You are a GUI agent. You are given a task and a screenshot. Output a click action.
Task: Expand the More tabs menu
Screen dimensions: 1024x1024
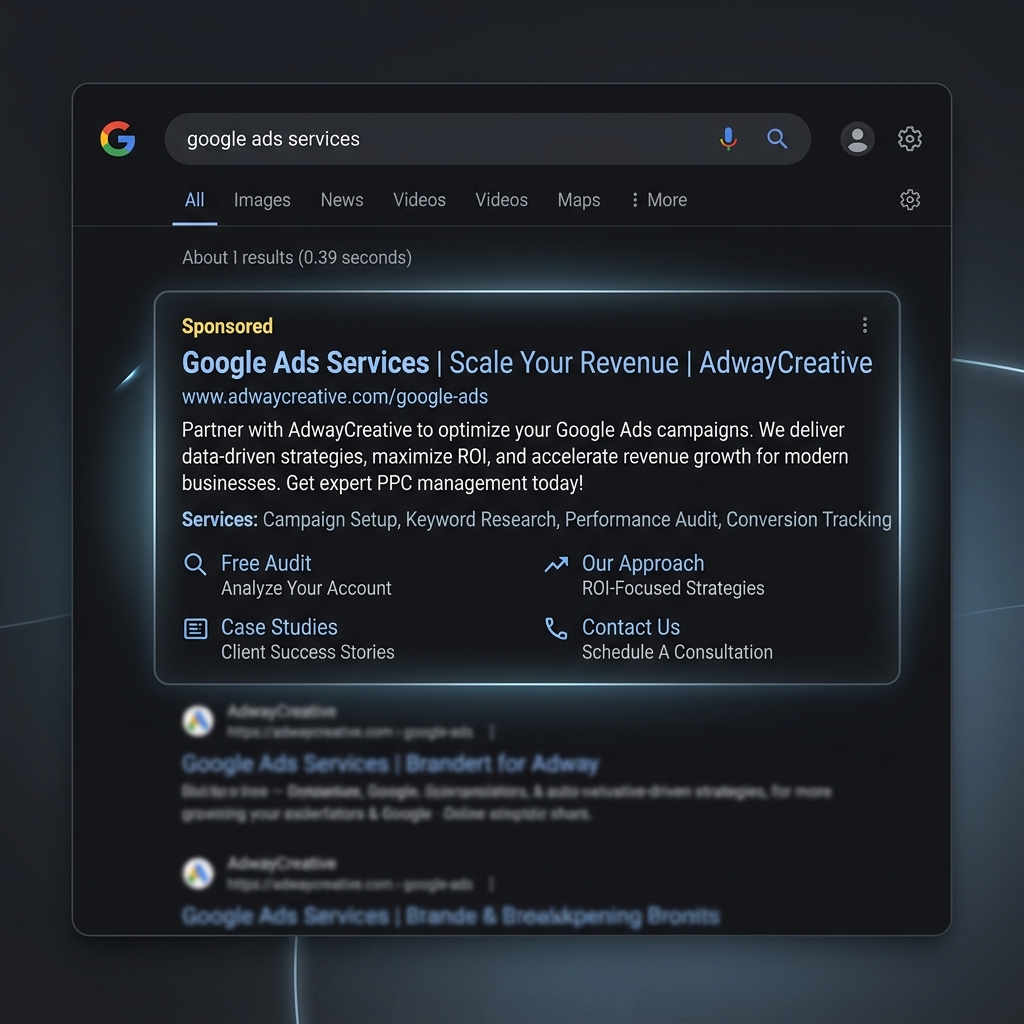(660, 200)
